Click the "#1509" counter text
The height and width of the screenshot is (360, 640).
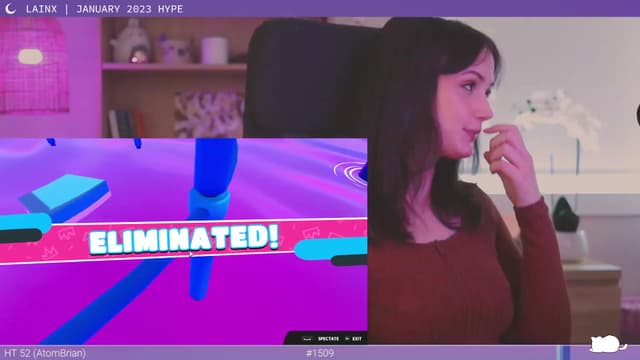[320, 353]
